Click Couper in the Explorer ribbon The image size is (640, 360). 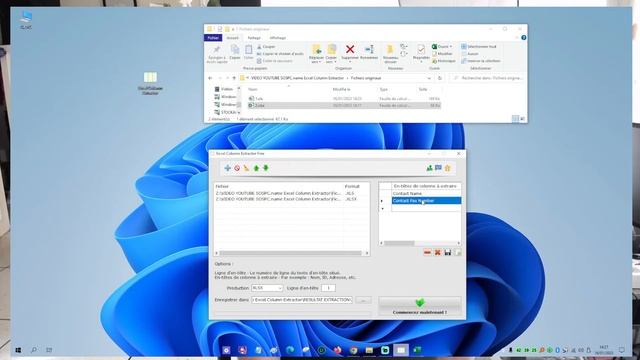point(267,47)
